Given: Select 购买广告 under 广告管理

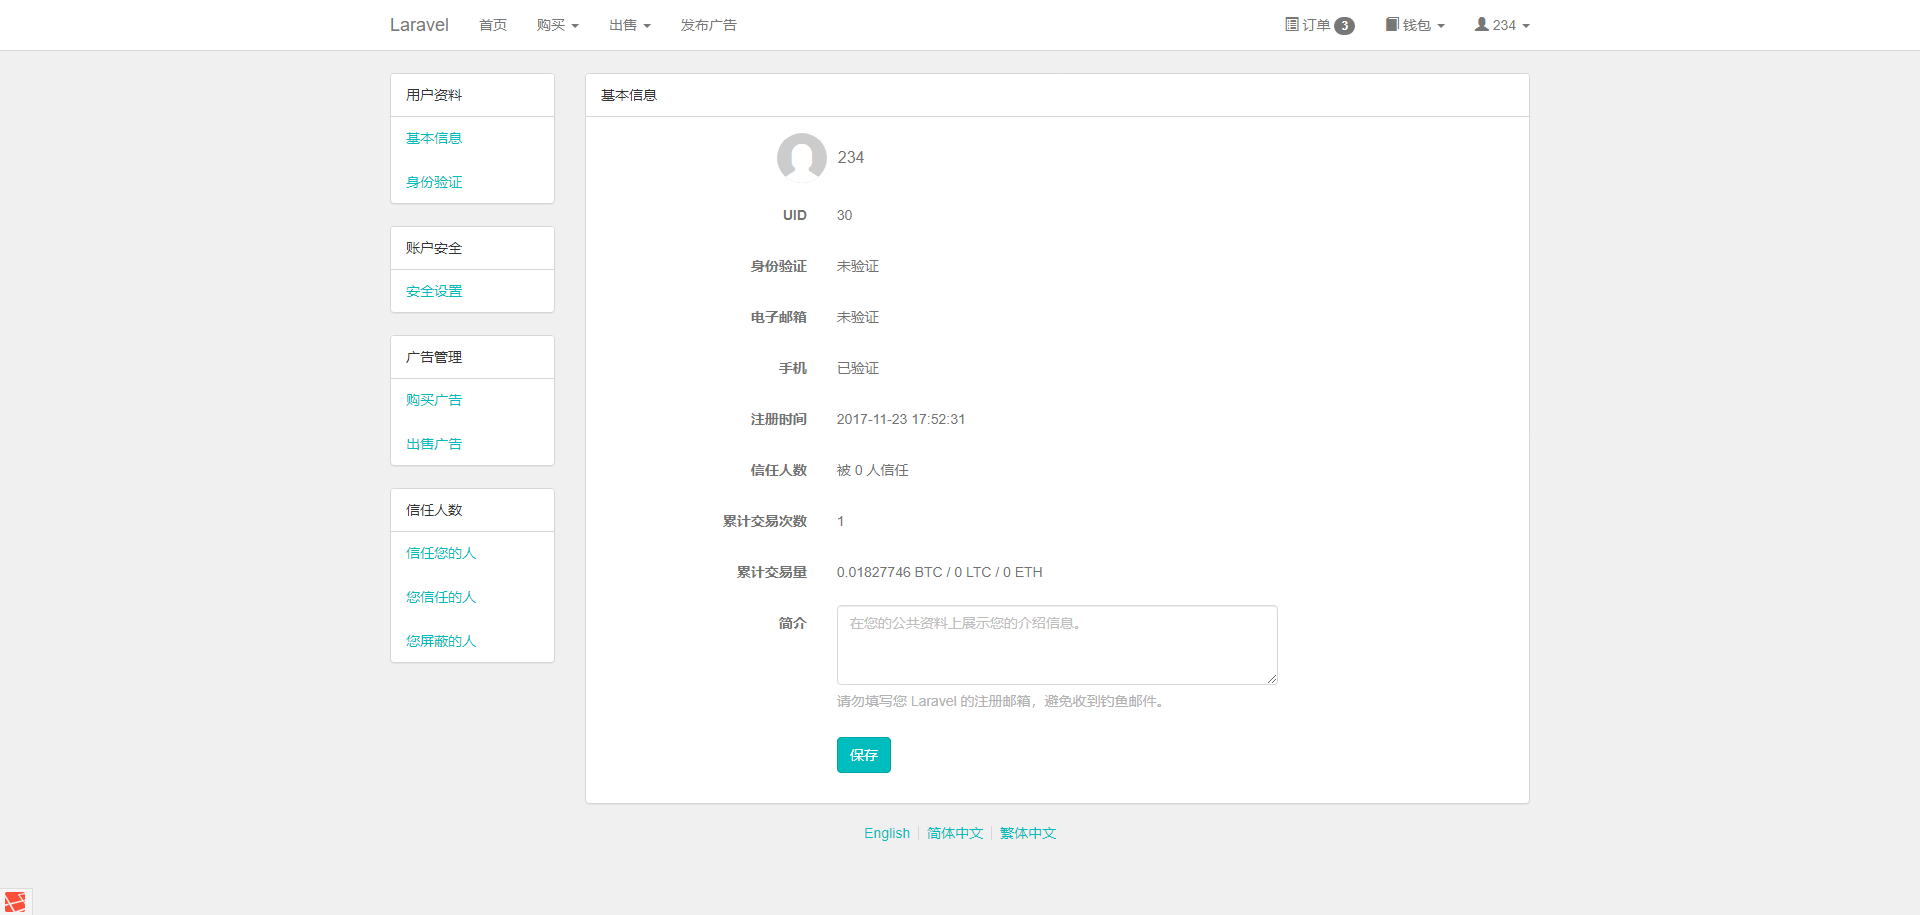Looking at the screenshot, I should click(x=434, y=400).
